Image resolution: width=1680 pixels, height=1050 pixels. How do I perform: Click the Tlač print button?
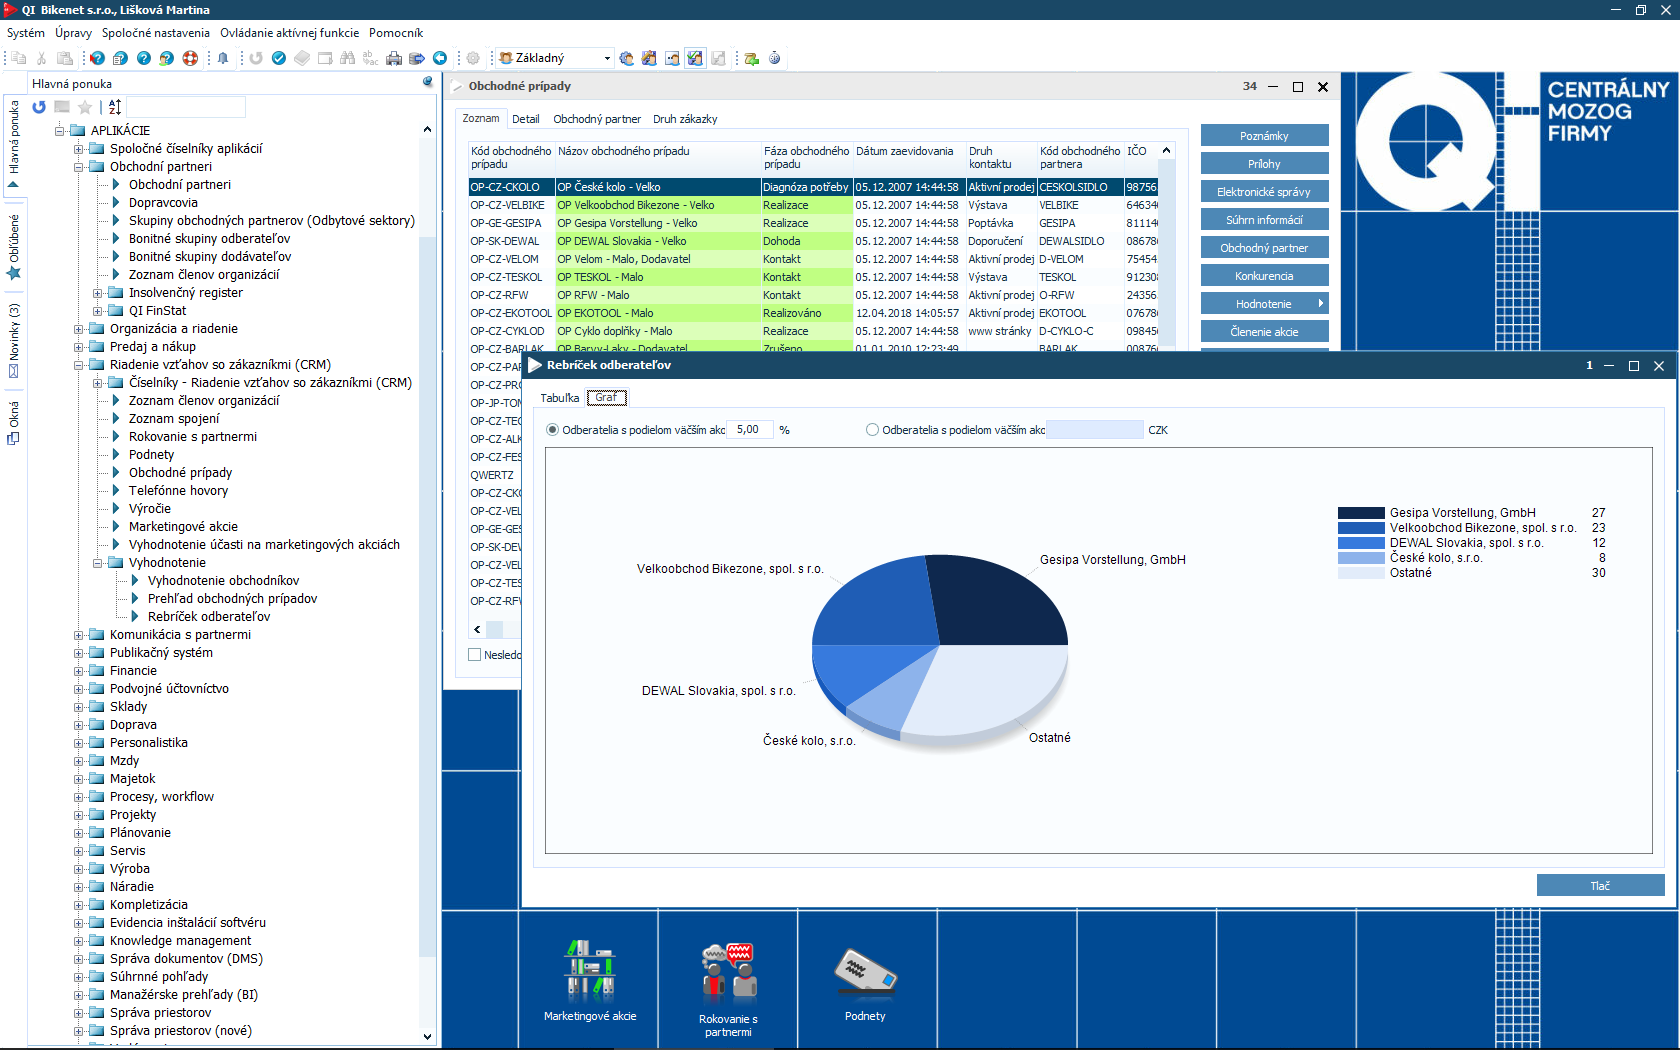1600,885
